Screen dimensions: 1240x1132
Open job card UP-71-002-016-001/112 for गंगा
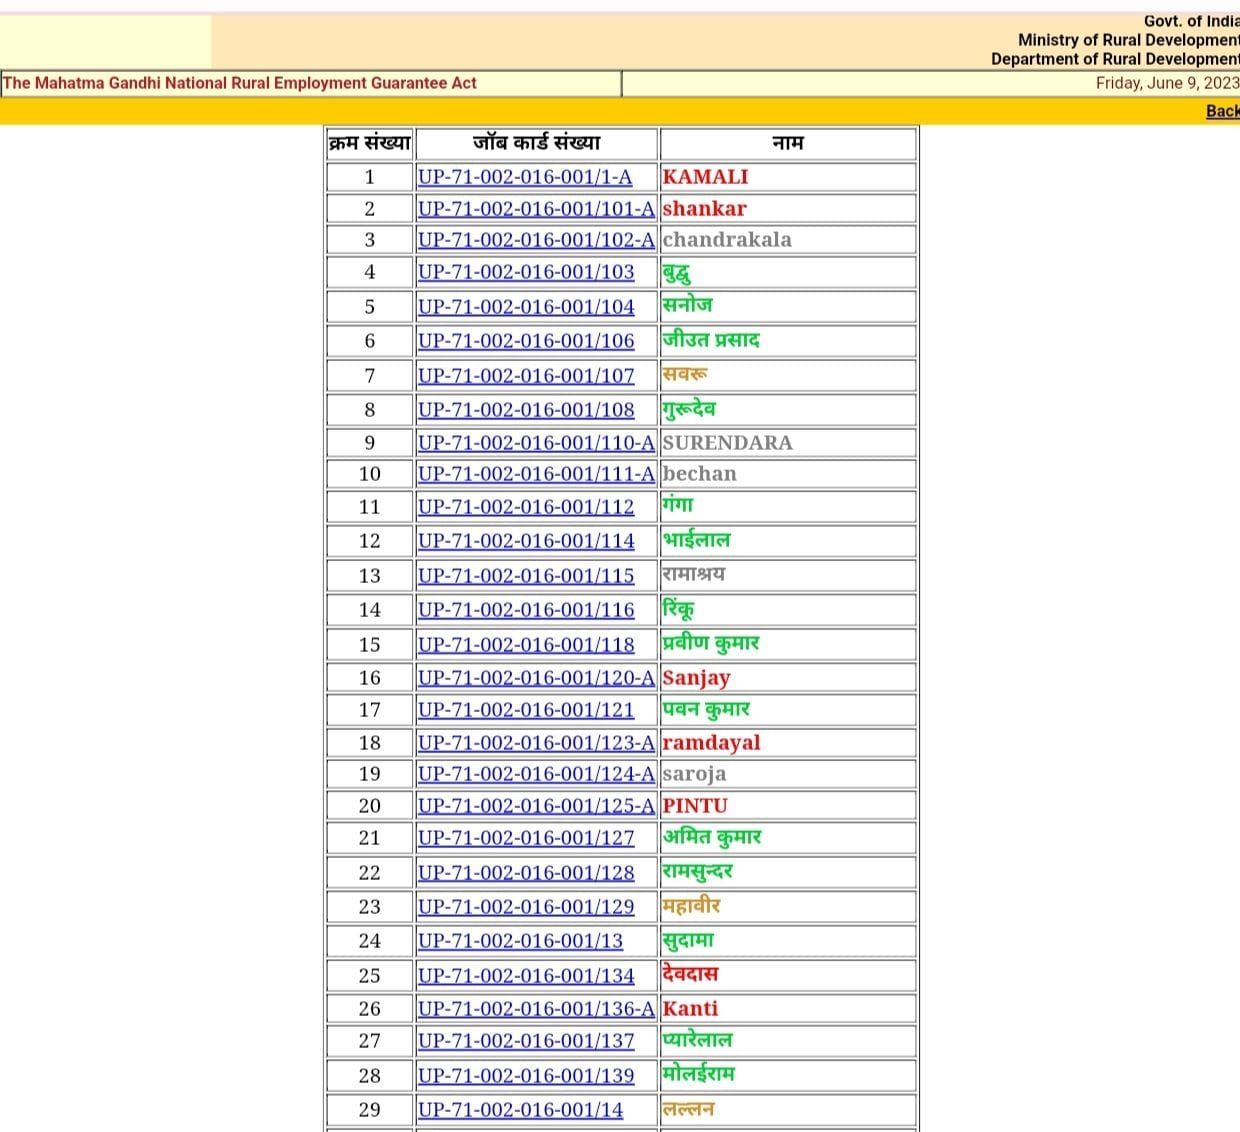526,507
